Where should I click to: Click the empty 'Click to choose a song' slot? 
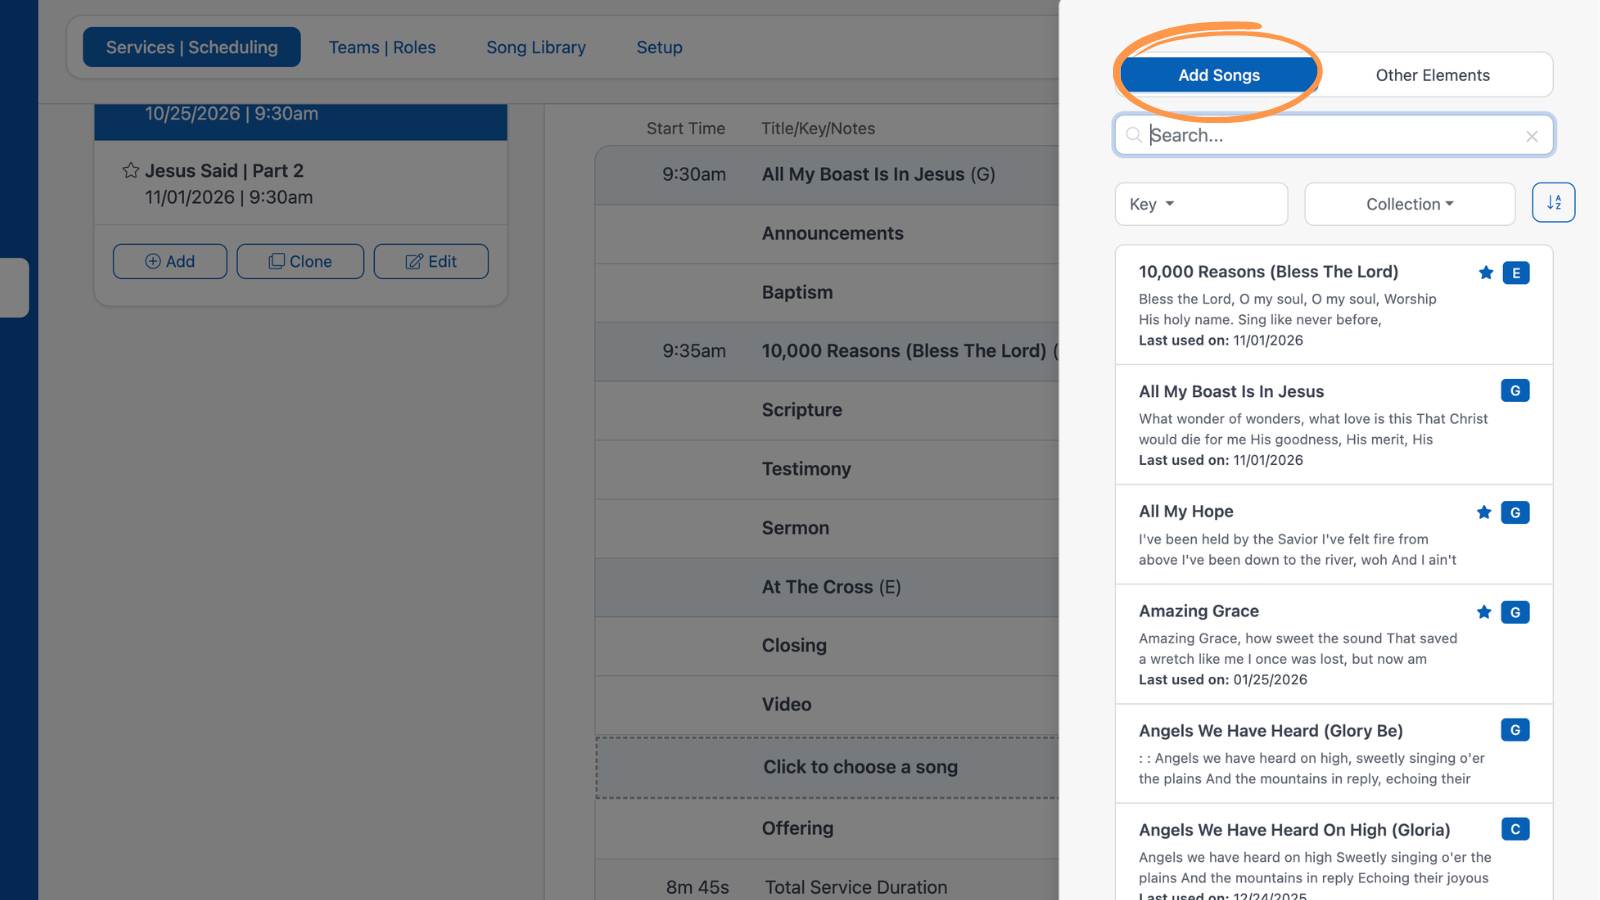click(x=827, y=767)
